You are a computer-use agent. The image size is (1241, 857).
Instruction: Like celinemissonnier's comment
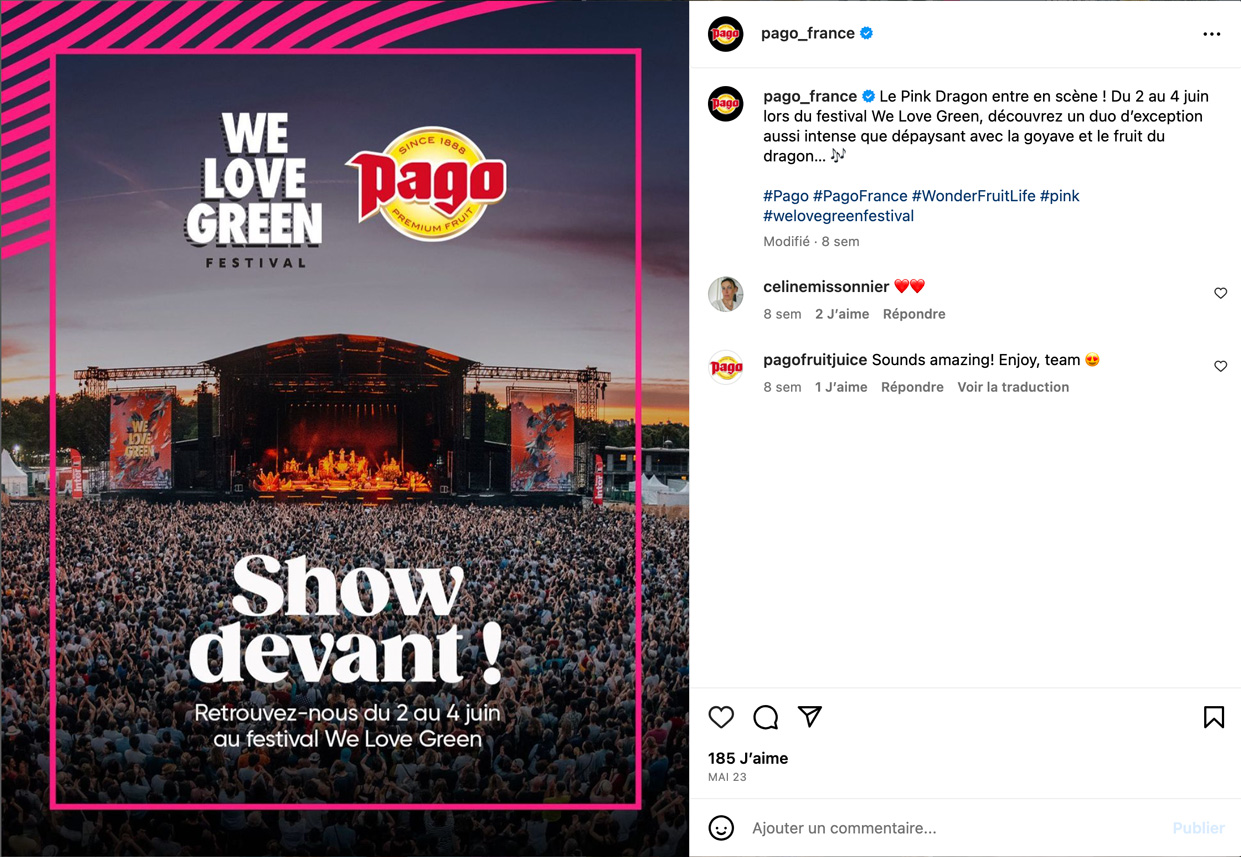coord(1221,293)
